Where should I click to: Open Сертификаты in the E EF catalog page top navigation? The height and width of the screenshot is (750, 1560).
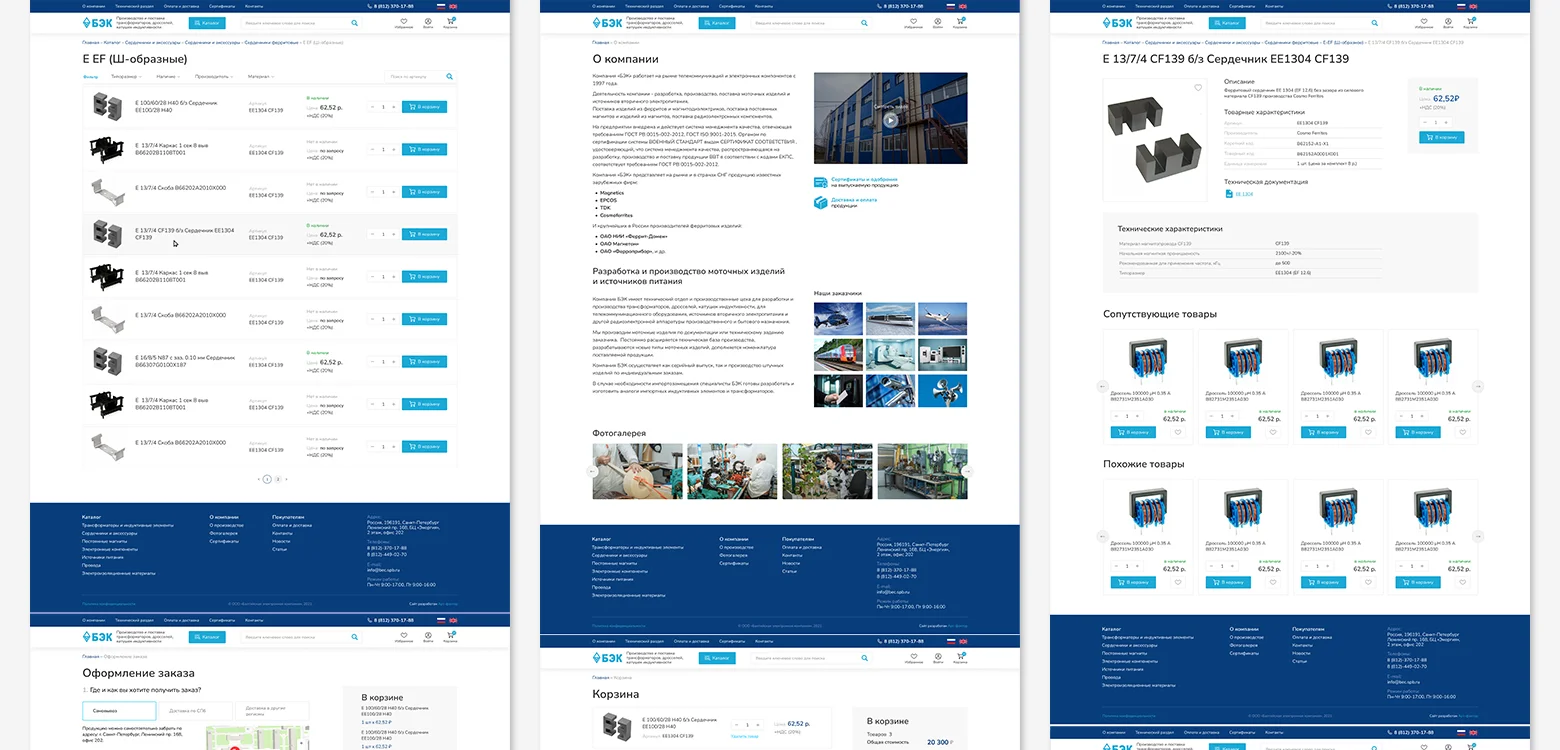click(222, 6)
